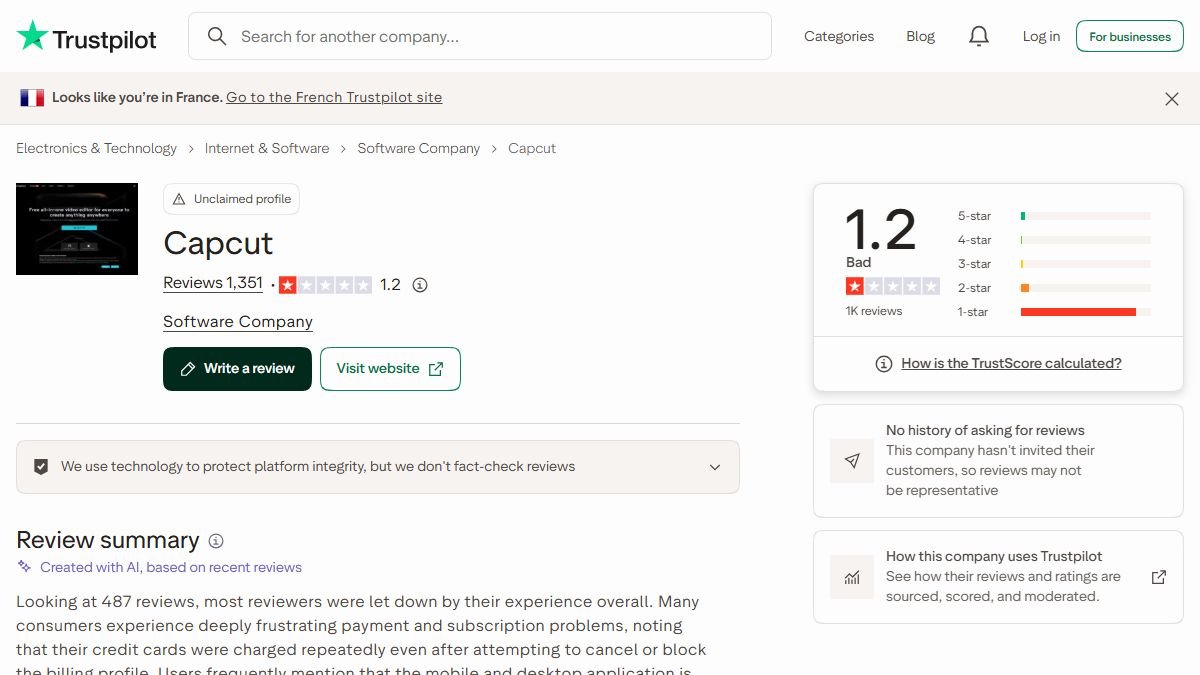1200x675 pixels.
Task: Go to the French Trustpilot site
Action: (334, 98)
